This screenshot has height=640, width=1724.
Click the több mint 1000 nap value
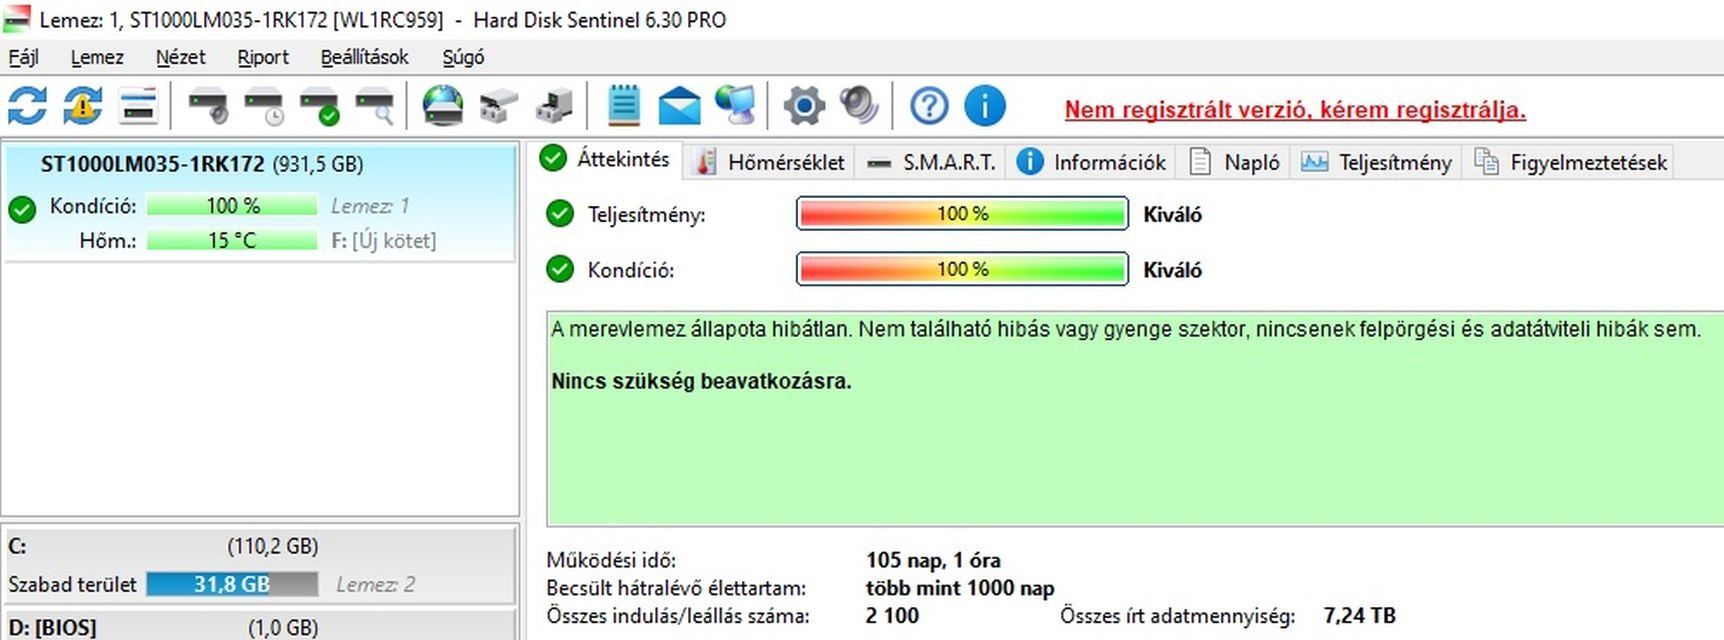tap(960, 588)
